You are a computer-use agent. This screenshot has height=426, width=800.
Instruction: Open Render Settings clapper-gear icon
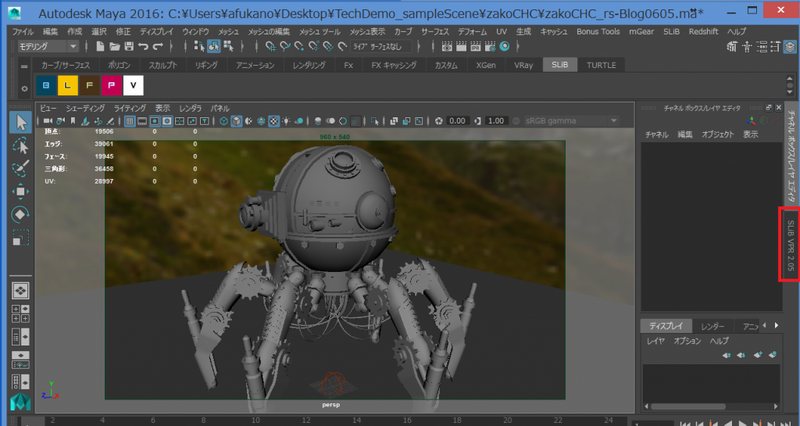[x=490, y=46]
